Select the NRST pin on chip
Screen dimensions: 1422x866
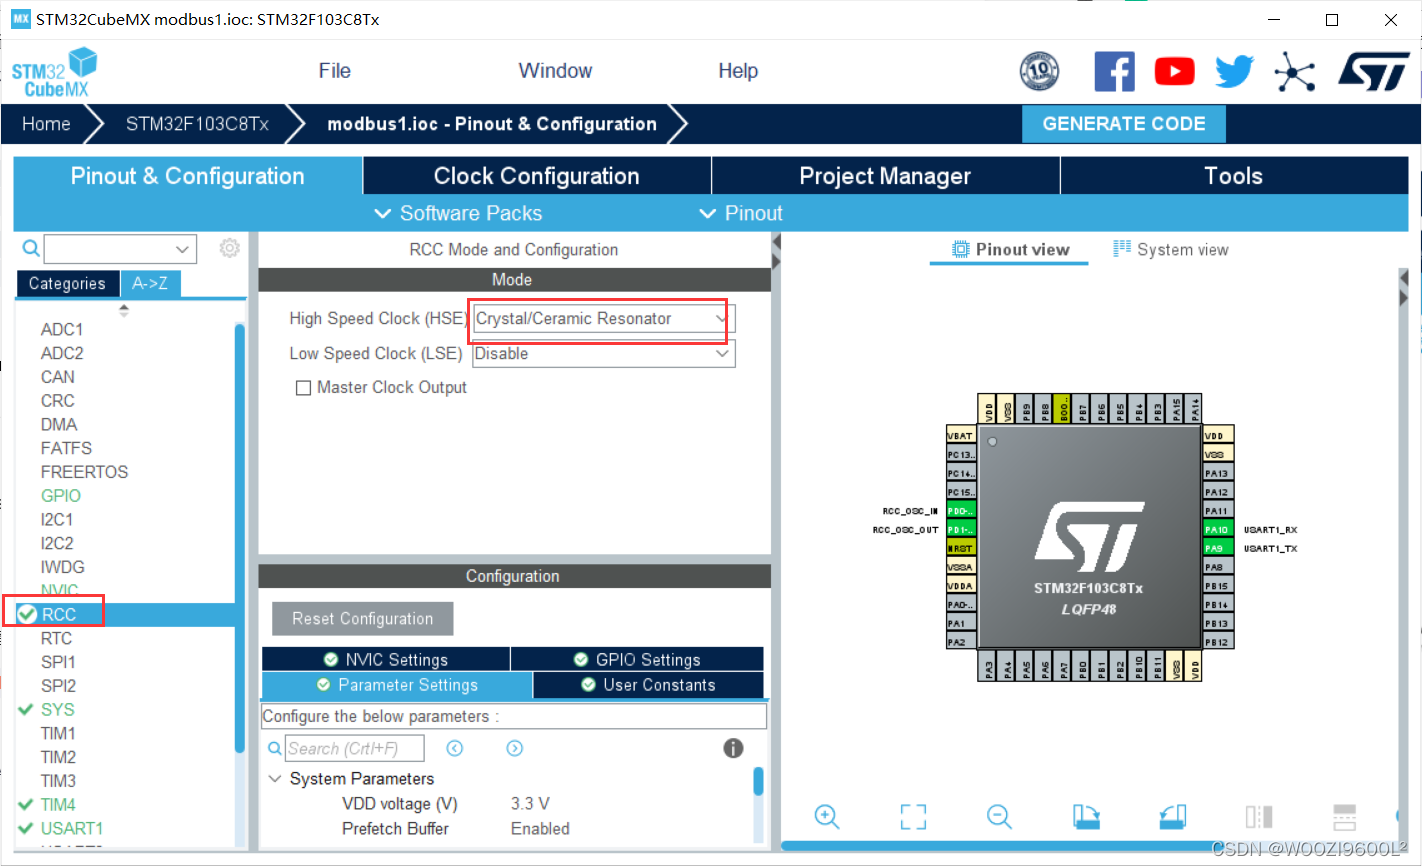(961, 548)
